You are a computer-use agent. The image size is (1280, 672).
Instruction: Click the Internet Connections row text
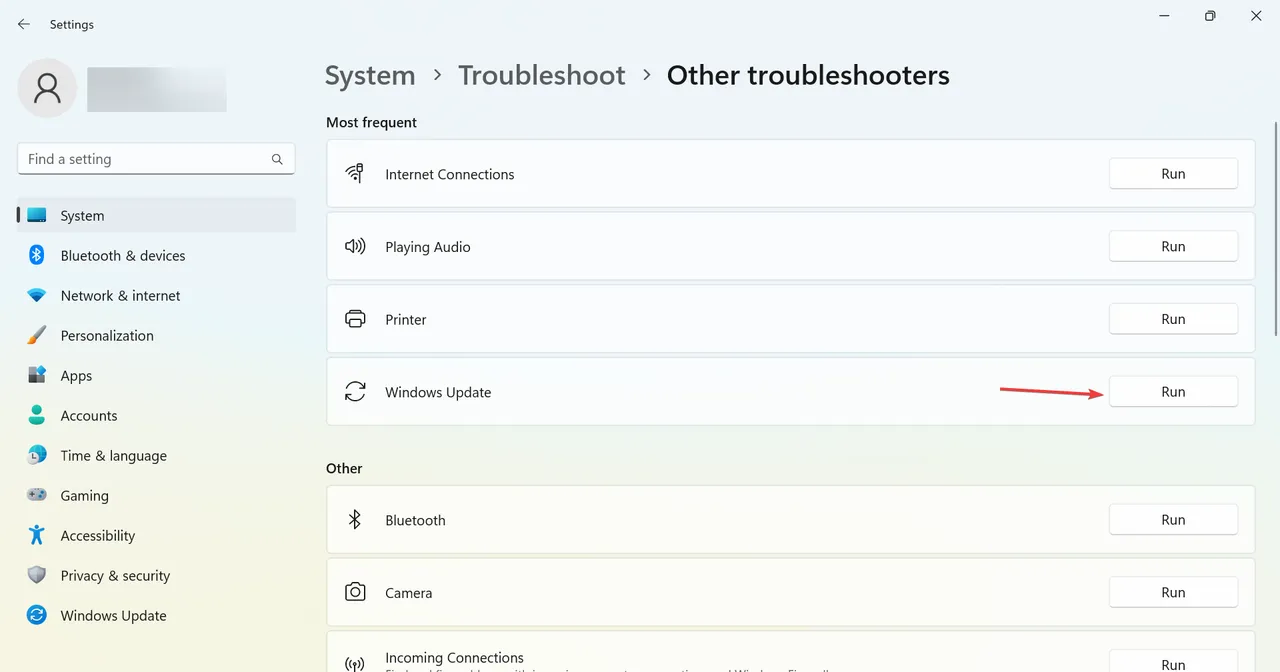(449, 174)
